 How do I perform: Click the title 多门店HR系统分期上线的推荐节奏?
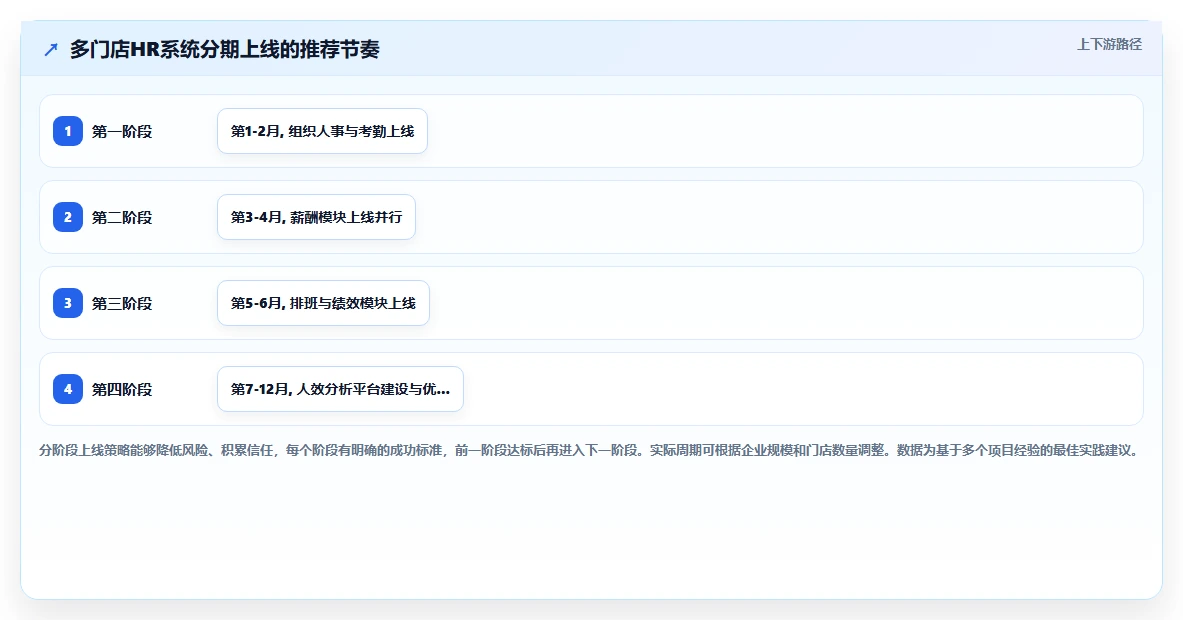coord(225,50)
